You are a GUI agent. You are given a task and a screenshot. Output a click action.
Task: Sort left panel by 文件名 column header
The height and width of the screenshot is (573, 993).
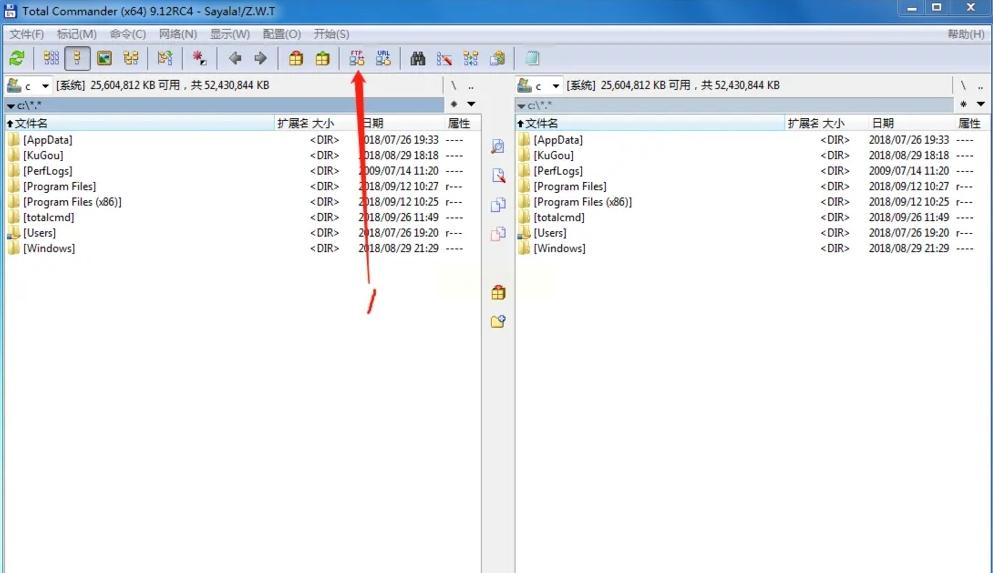point(139,123)
